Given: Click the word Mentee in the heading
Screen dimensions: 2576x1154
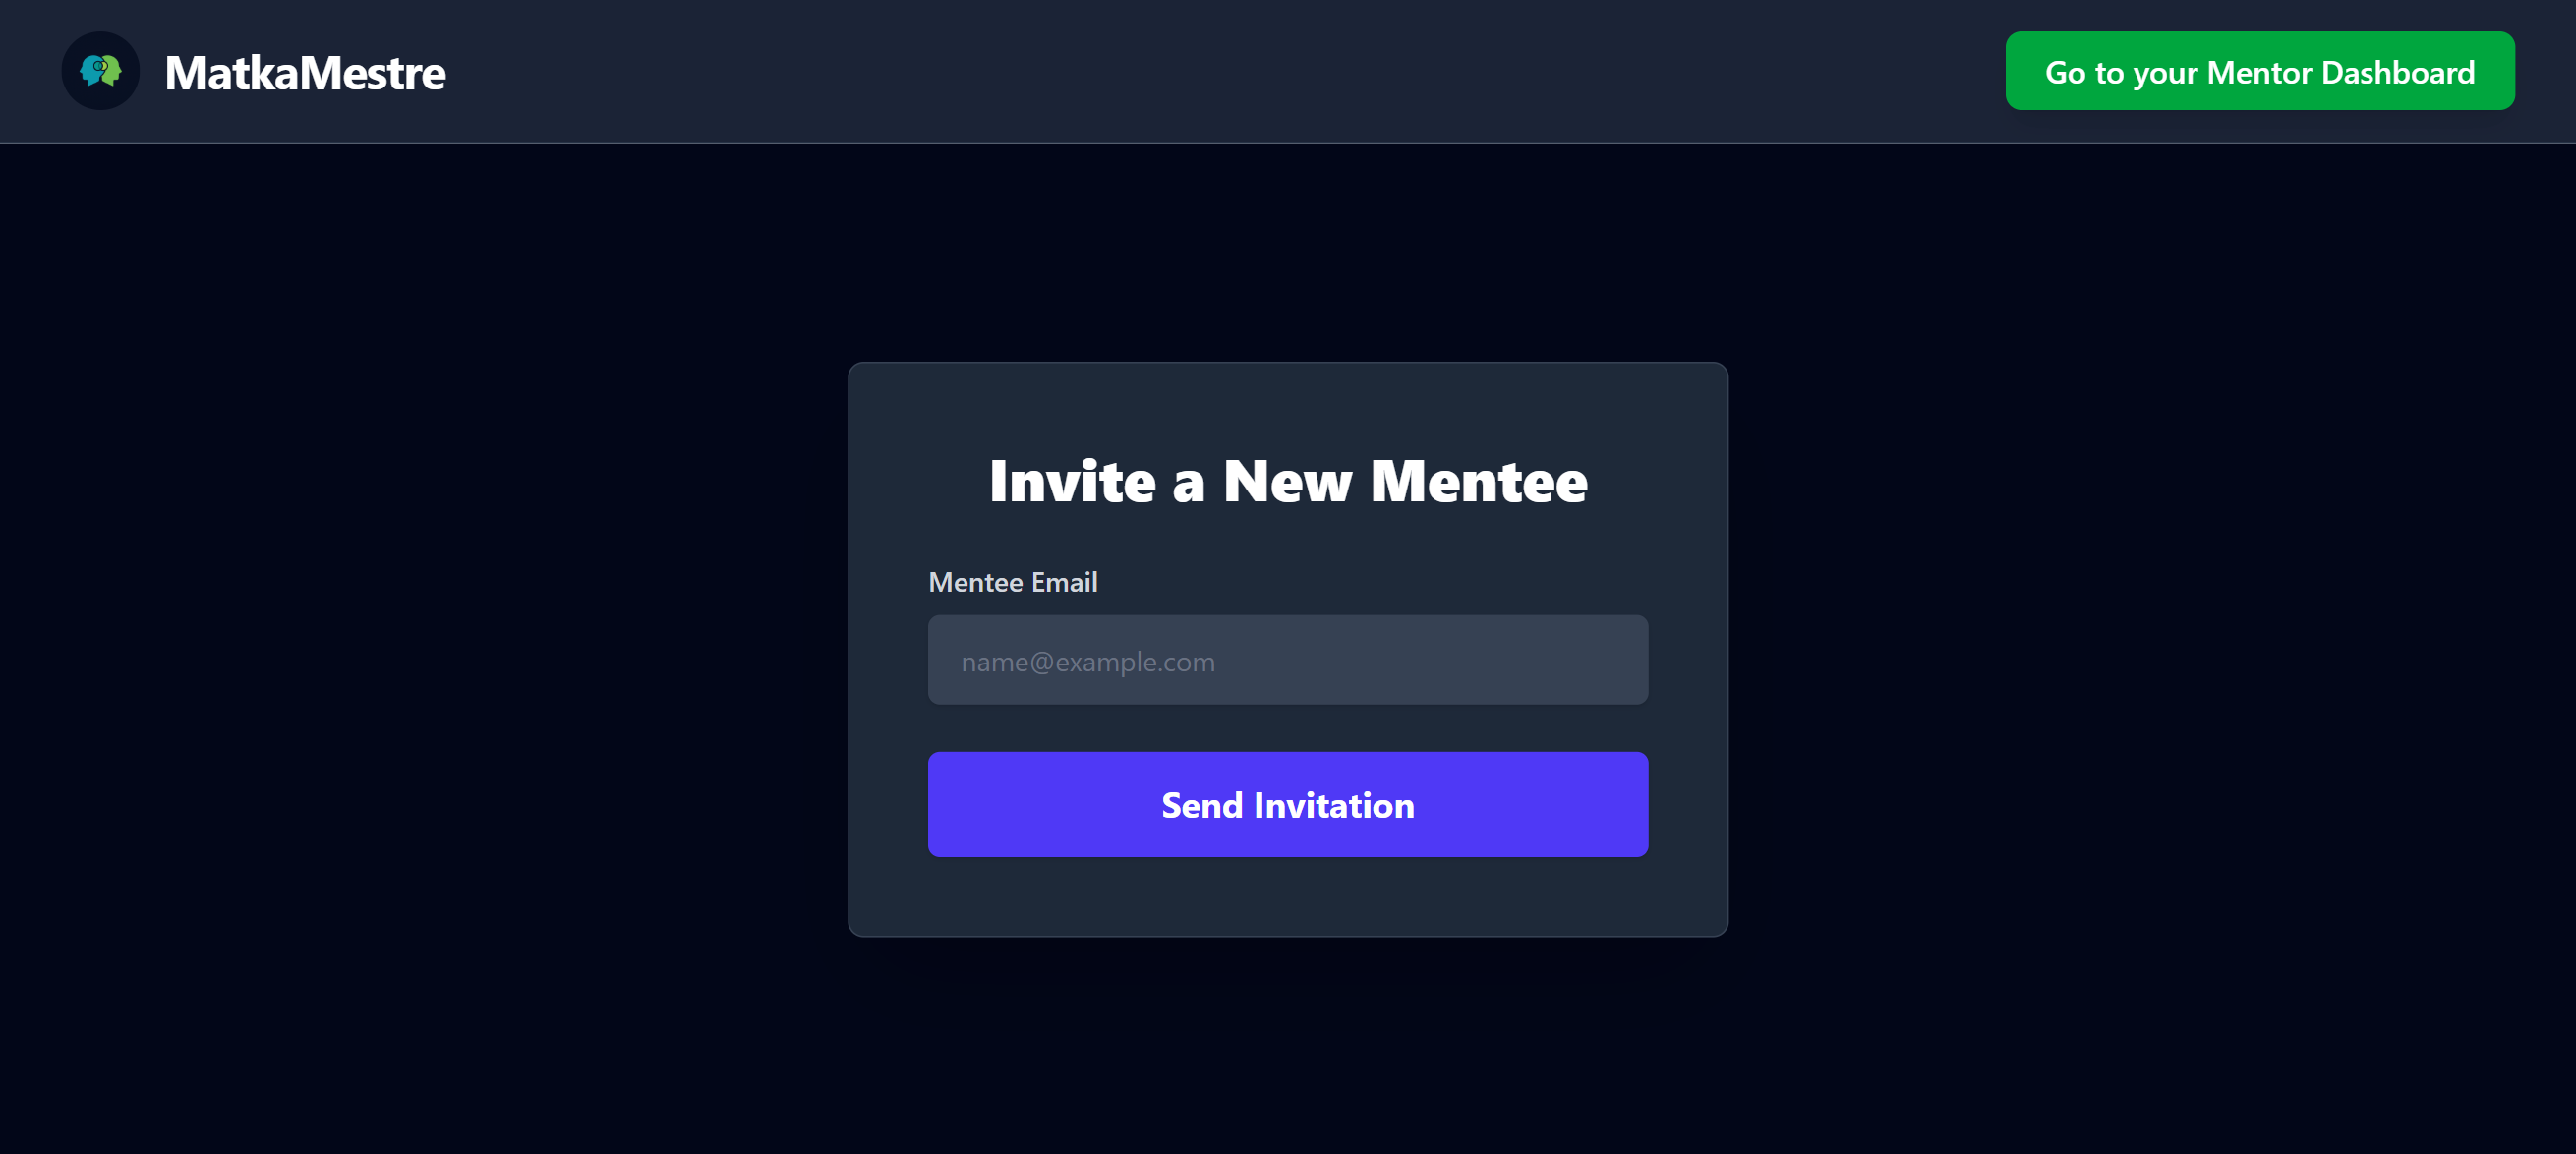Looking at the screenshot, I should coord(1478,481).
